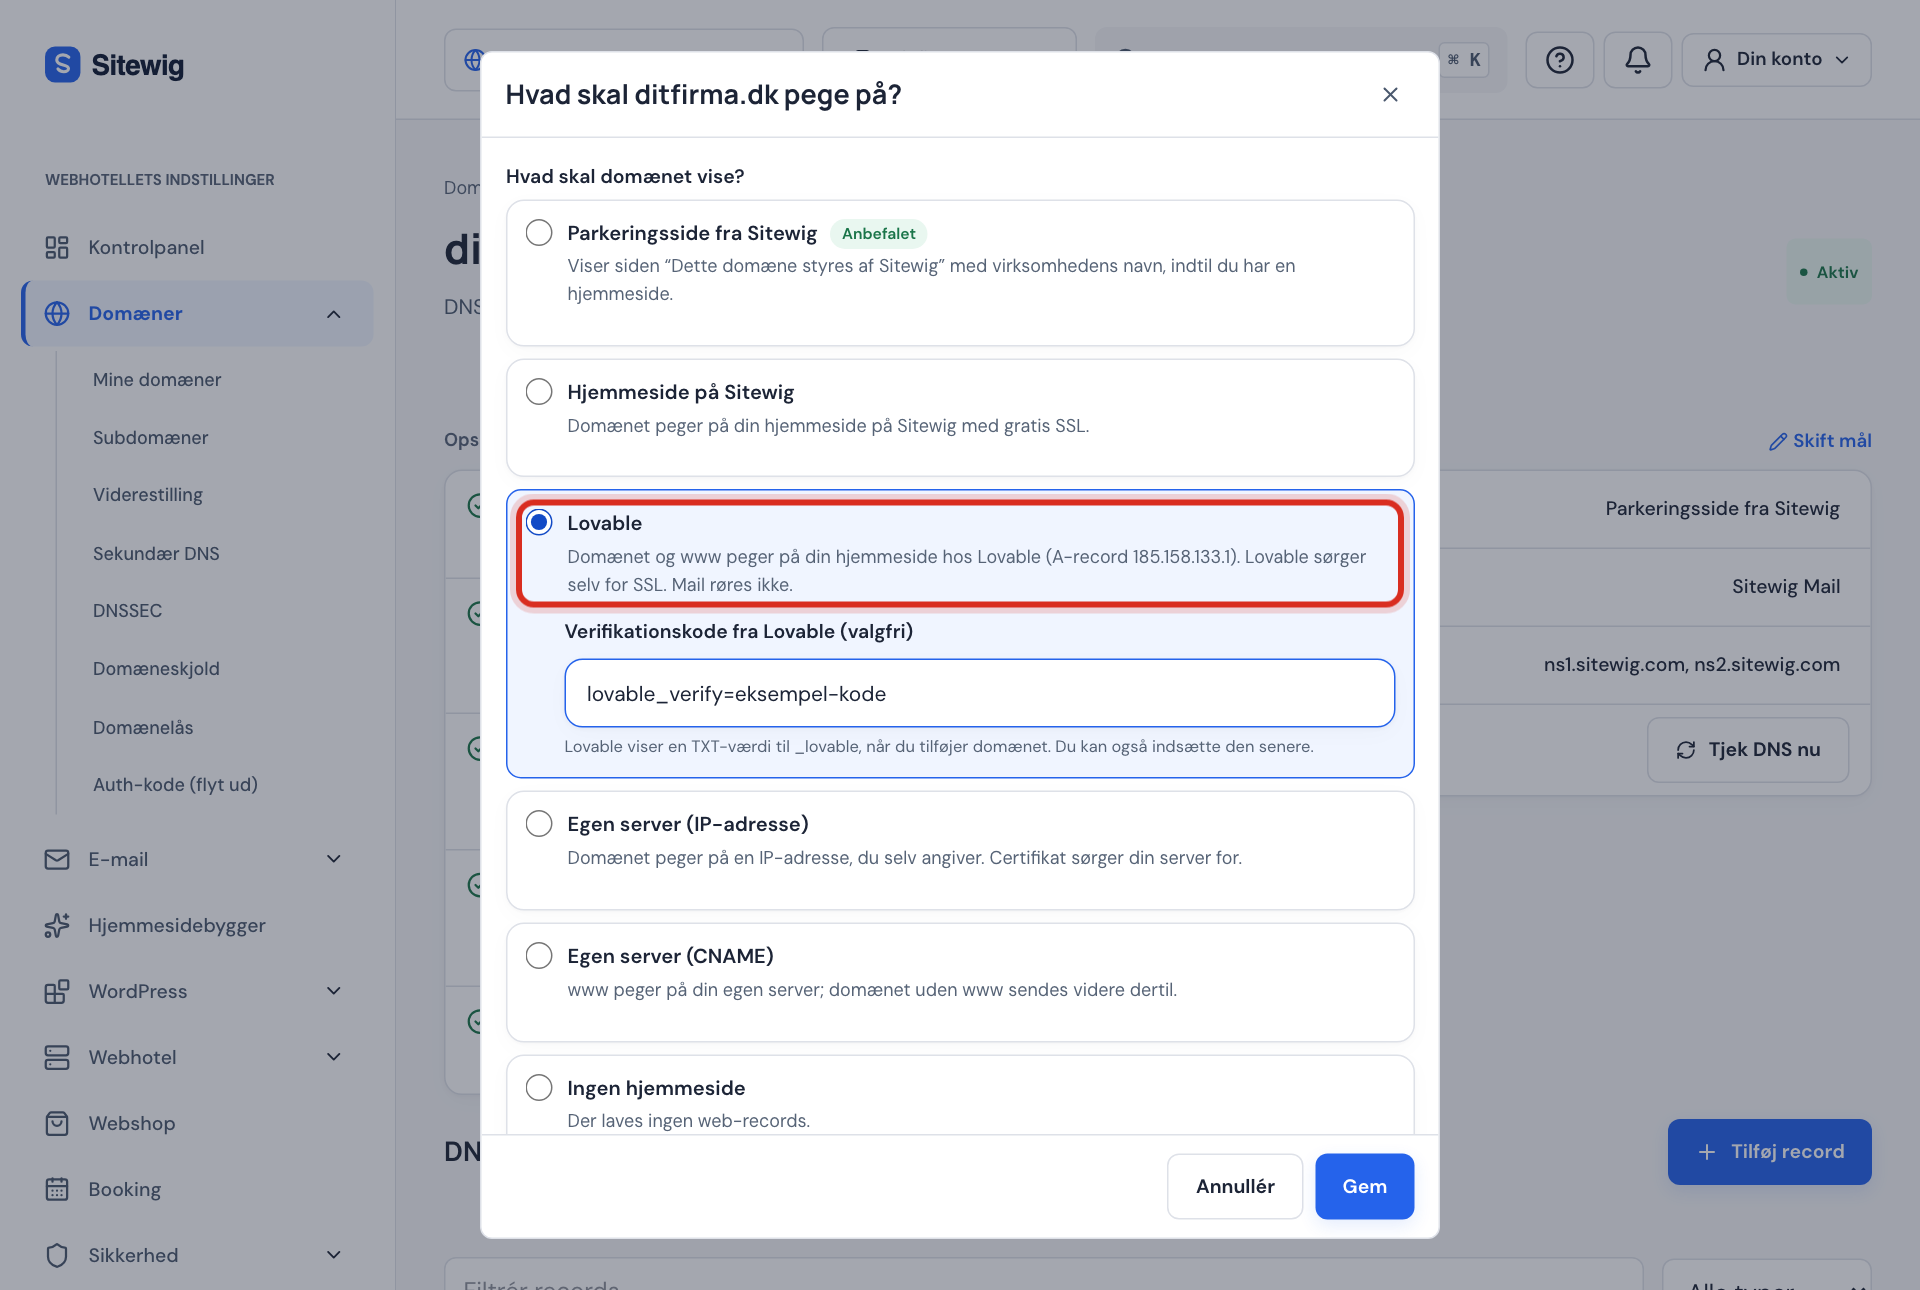The width and height of the screenshot is (1920, 1290).
Task: Expand the Webhotel menu chevron
Action: [x=334, y=1057]
